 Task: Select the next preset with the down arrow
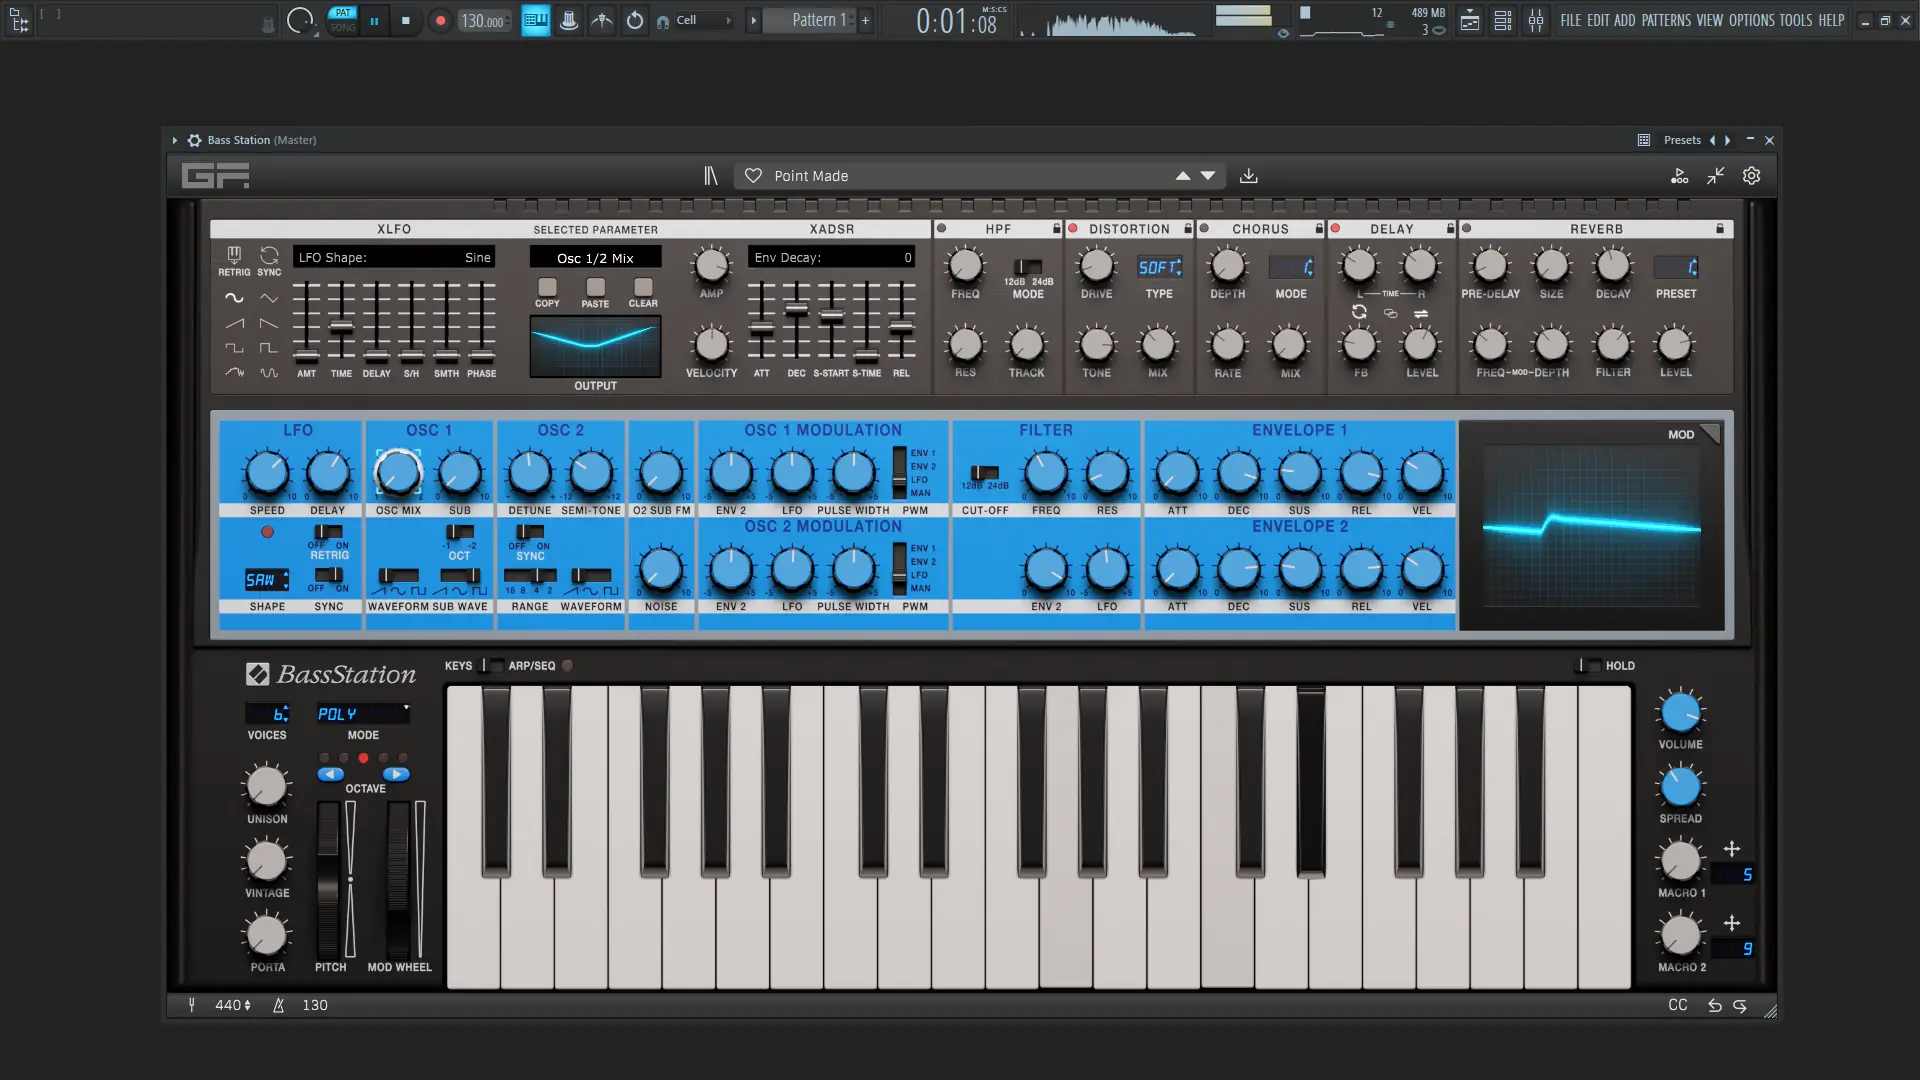(1208, 175)
